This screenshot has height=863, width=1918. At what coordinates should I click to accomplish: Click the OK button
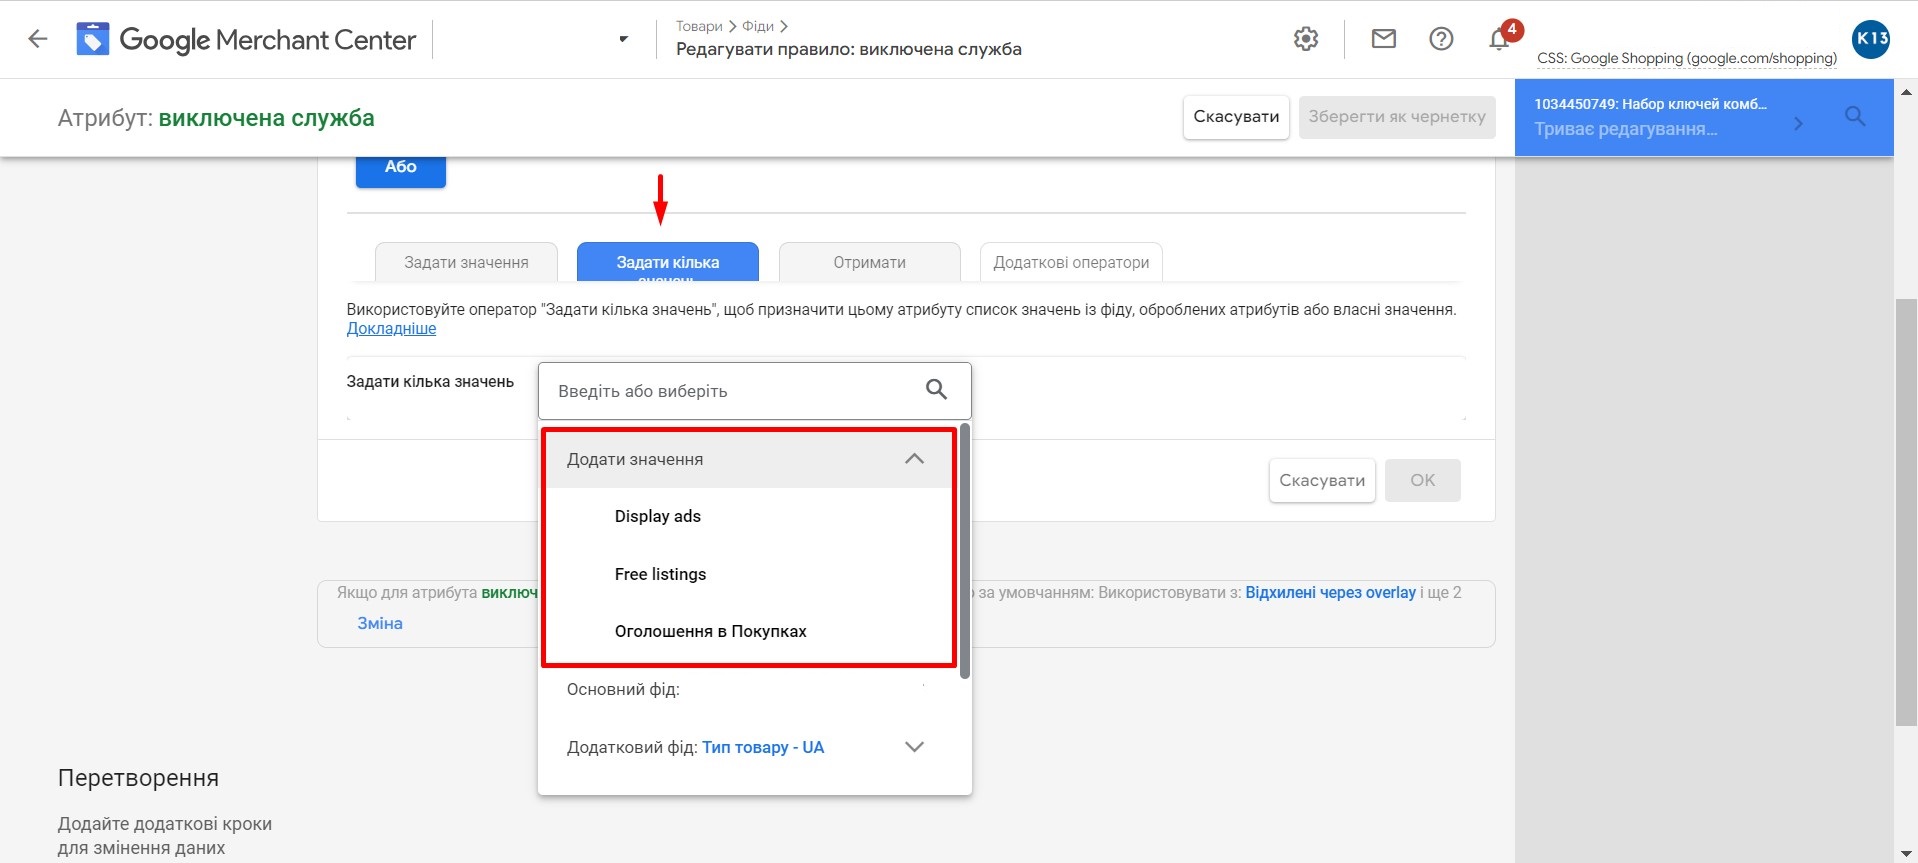pos(1422,480)
